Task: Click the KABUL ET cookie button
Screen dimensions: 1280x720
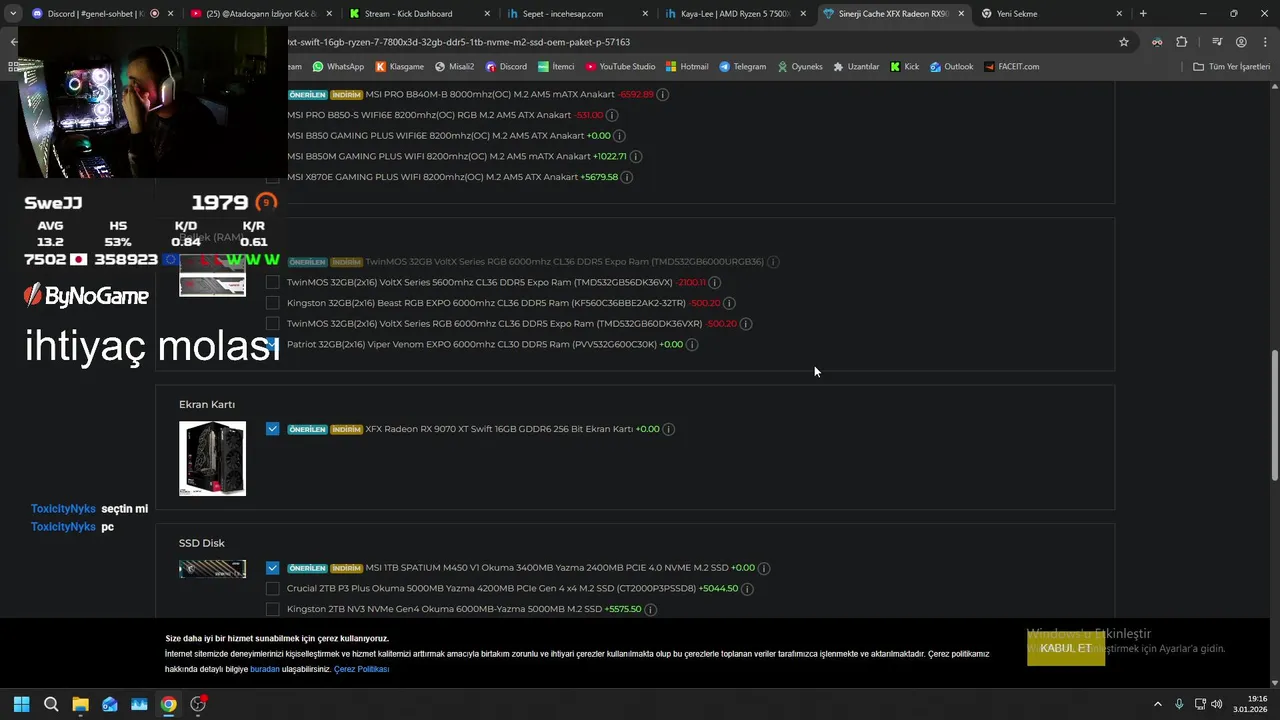Action: tap(1066, 648)
